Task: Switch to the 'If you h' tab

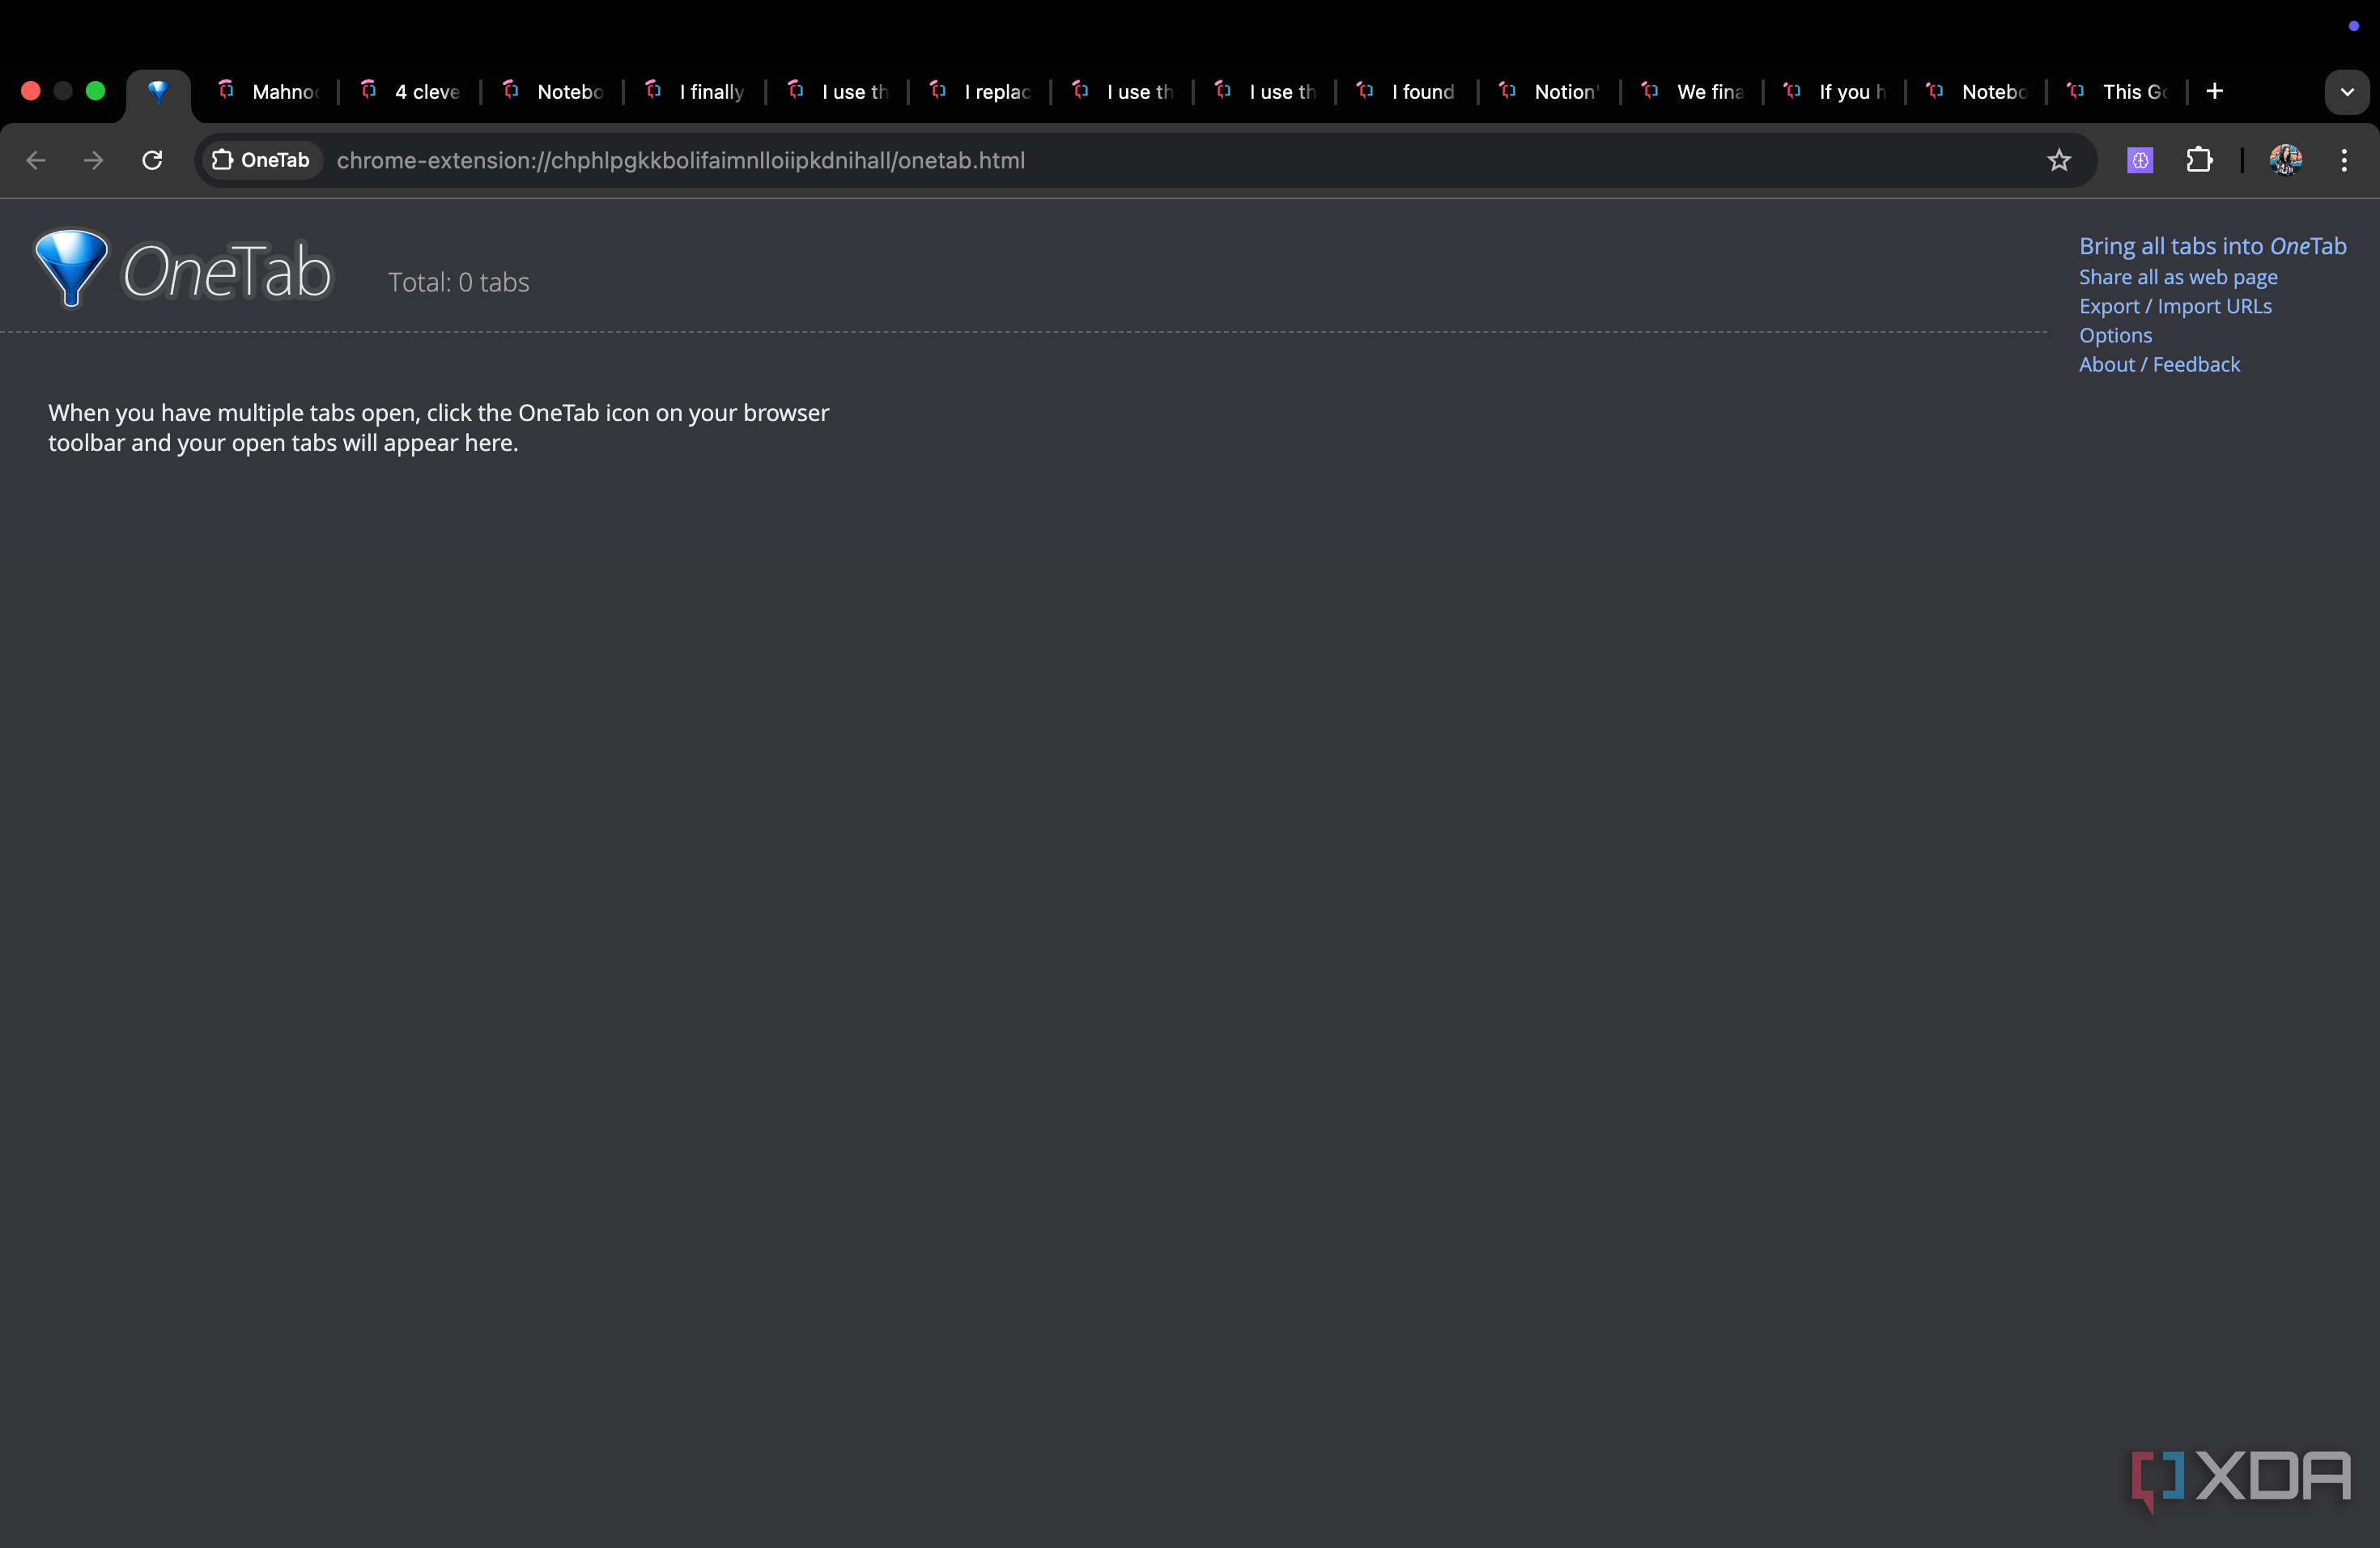Action: (1835, 92)
